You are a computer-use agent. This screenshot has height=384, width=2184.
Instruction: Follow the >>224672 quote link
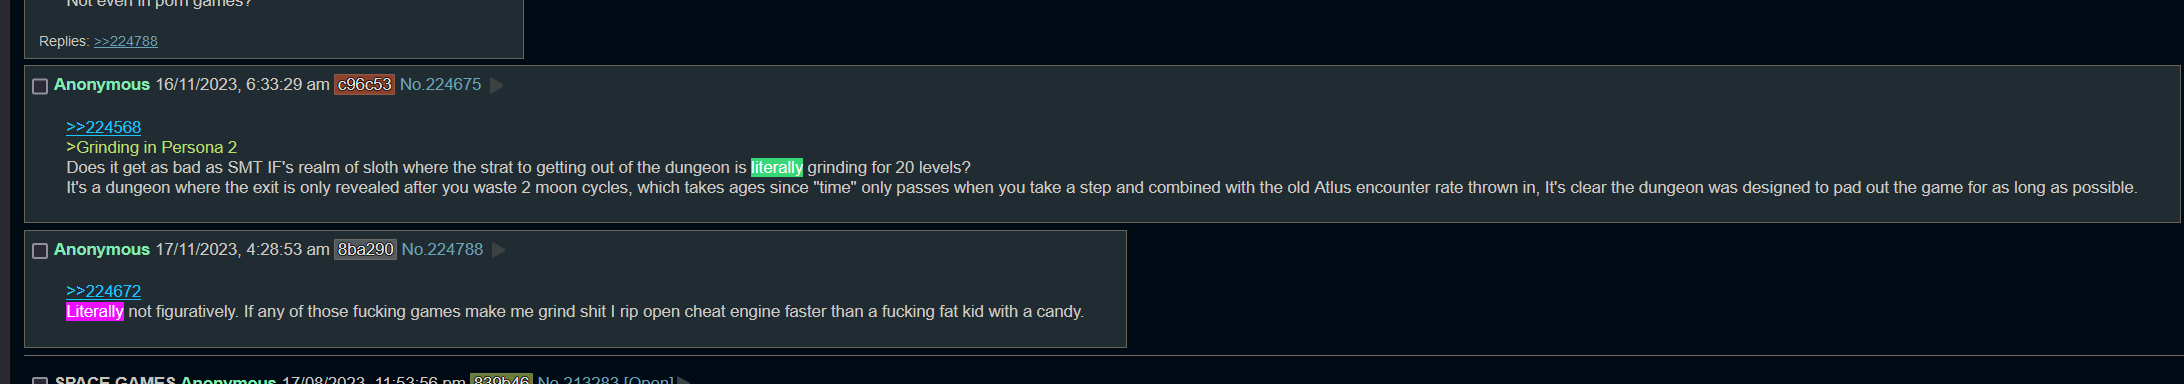tap(103, 291)
